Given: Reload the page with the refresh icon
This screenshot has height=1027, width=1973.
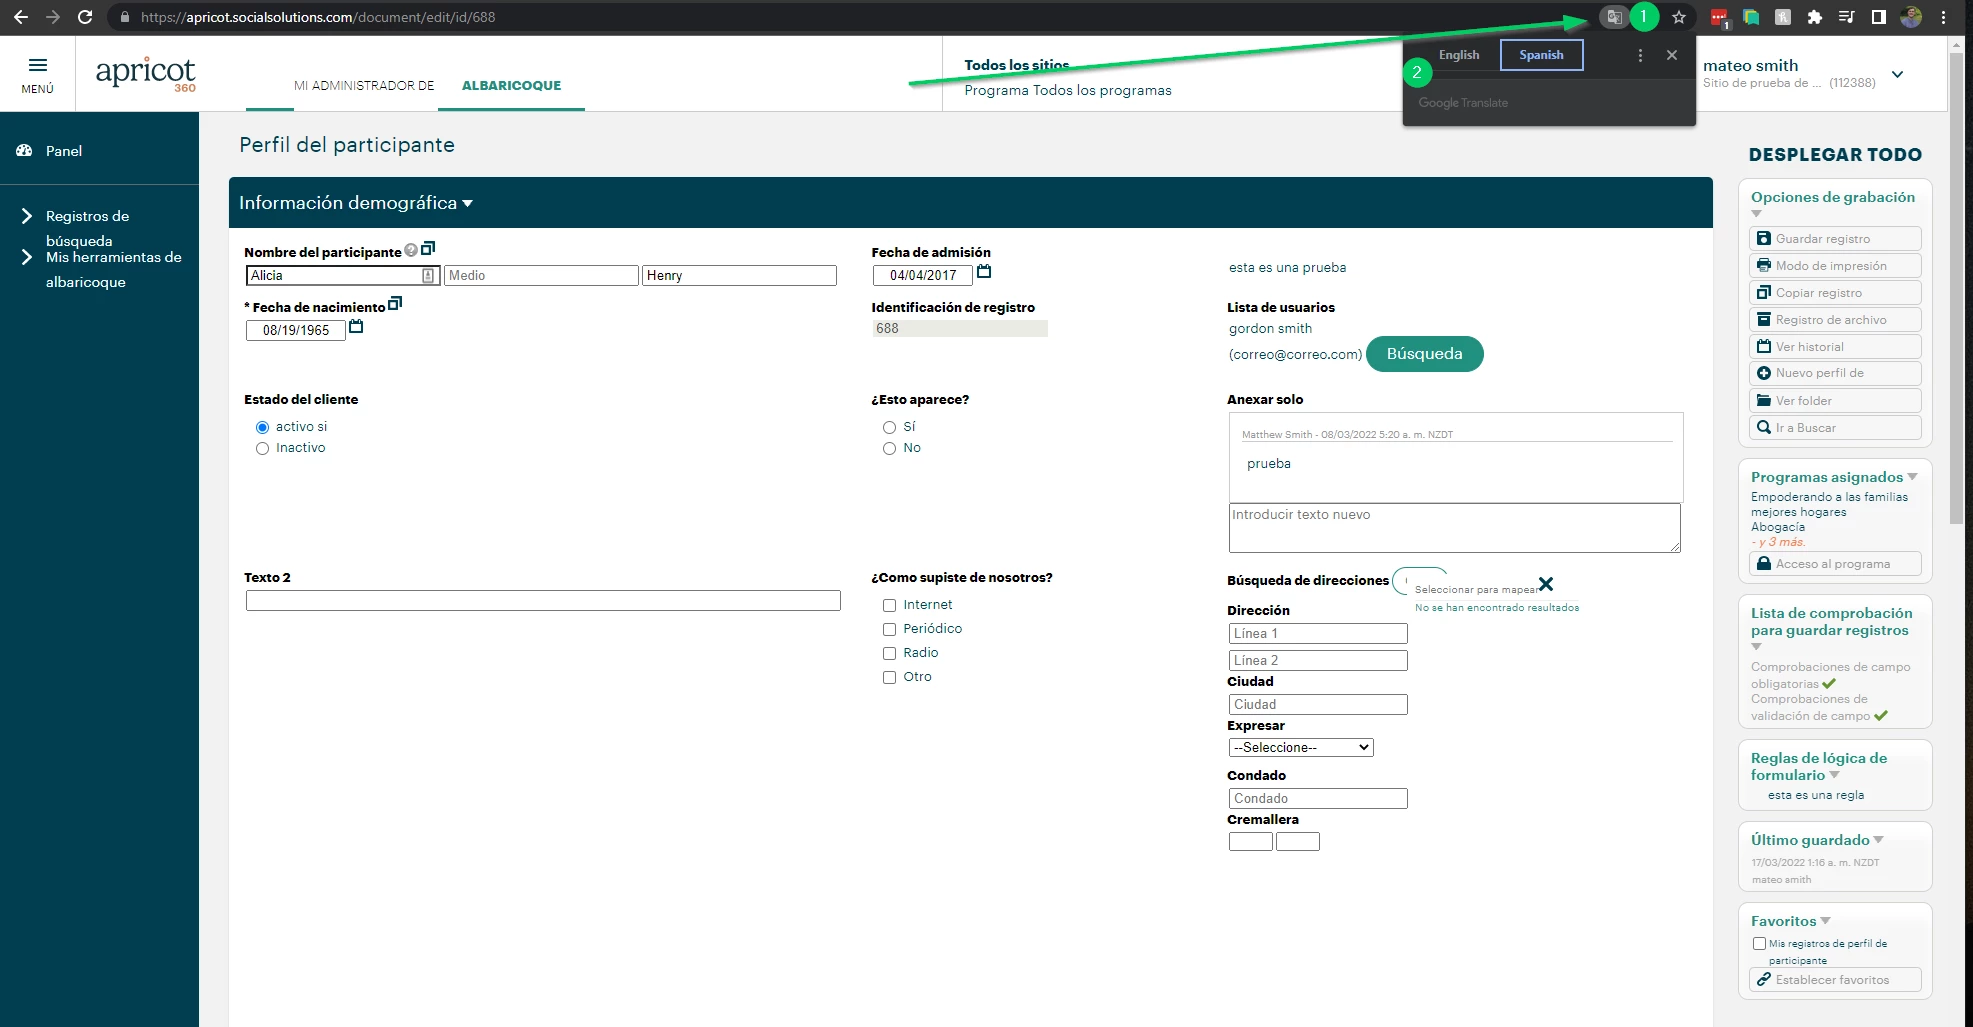Looking at the screenshot, I should pyautogui.click(x=85, y=17).
